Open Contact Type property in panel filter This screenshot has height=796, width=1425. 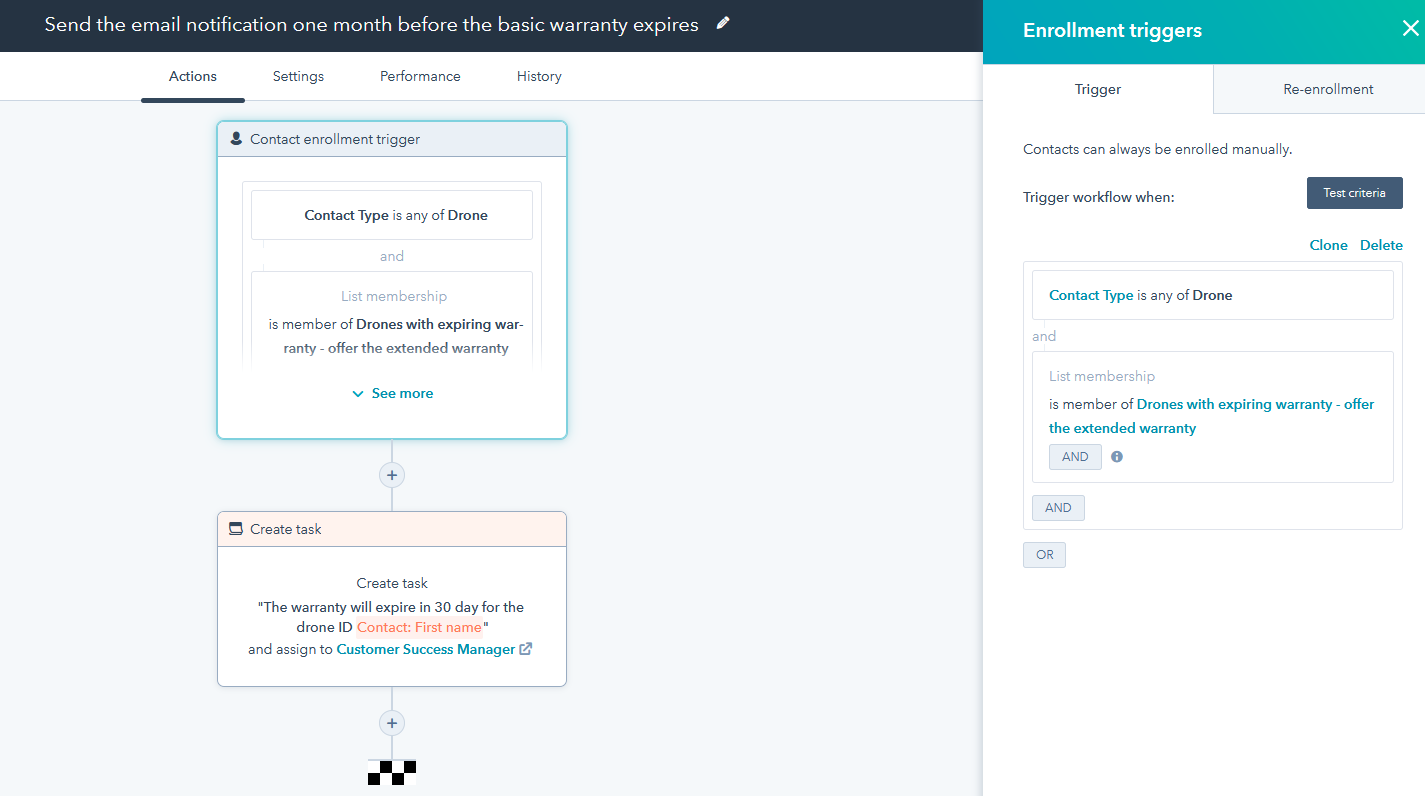(x=1091, y=295)
